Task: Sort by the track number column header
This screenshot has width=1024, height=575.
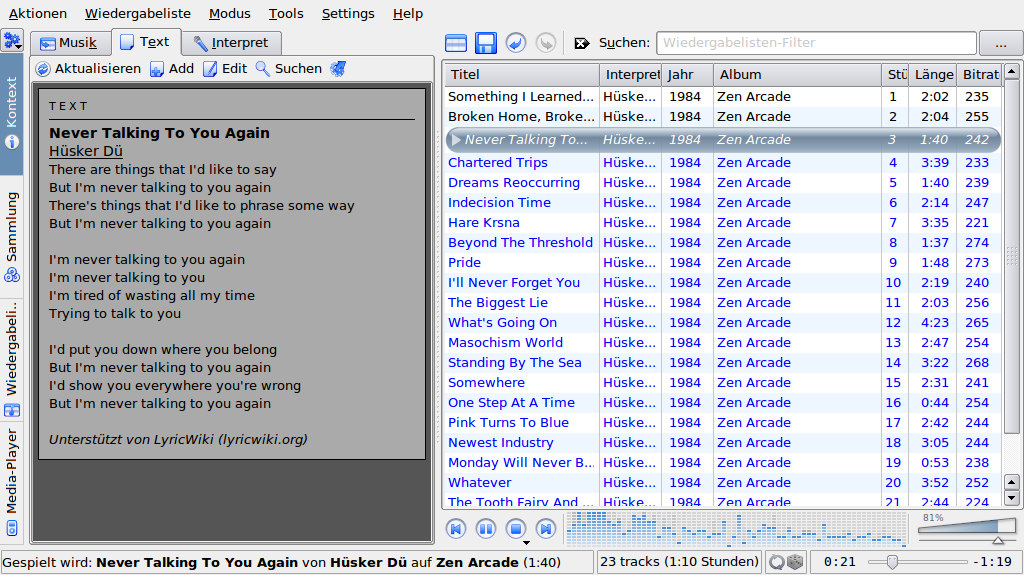Action: [x=895, y=74]
